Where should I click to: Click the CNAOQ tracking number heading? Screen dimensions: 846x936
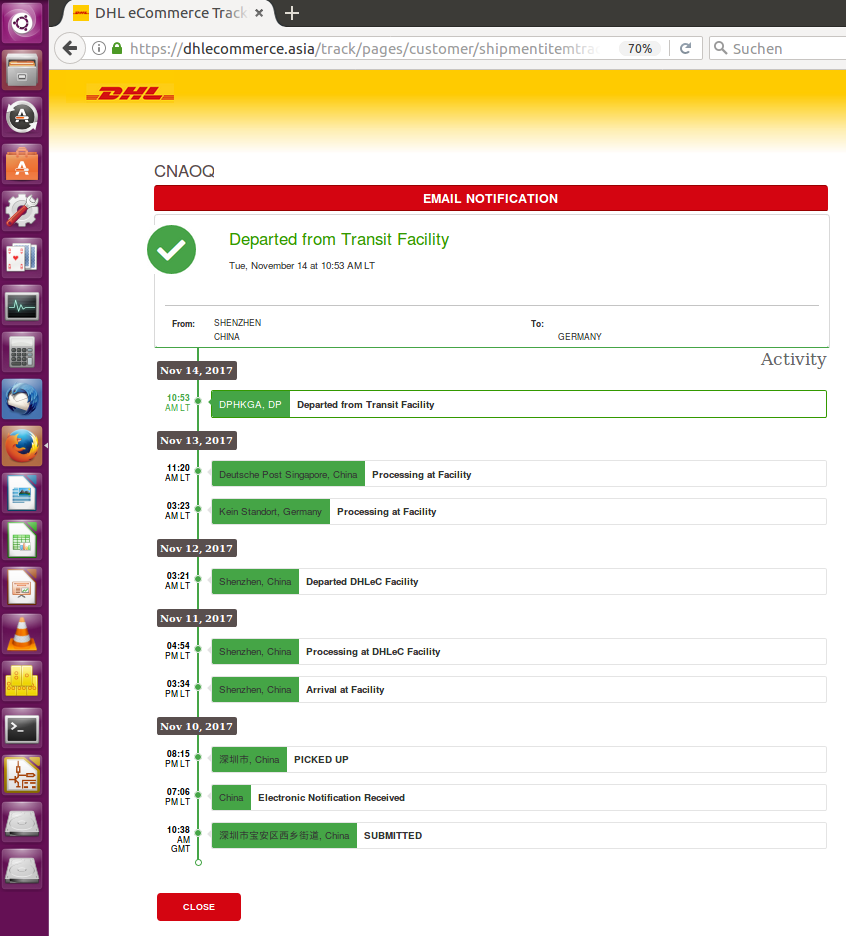click(x=184, y=171)
